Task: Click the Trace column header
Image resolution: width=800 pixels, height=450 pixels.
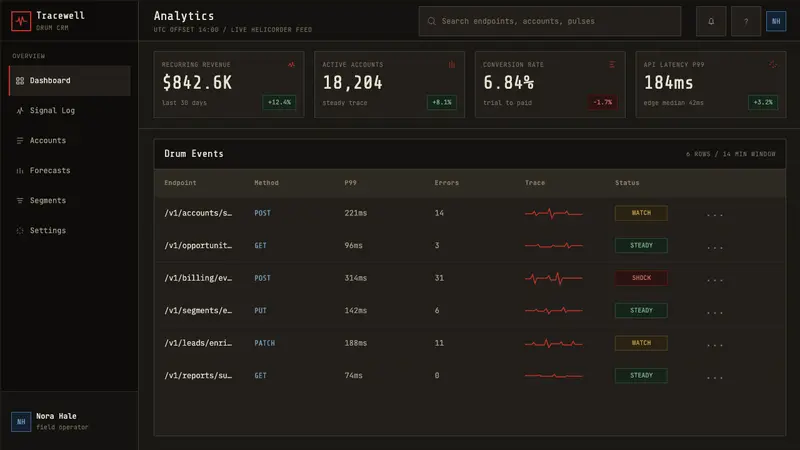Action: pyautogui.click(x=535, y=183)
